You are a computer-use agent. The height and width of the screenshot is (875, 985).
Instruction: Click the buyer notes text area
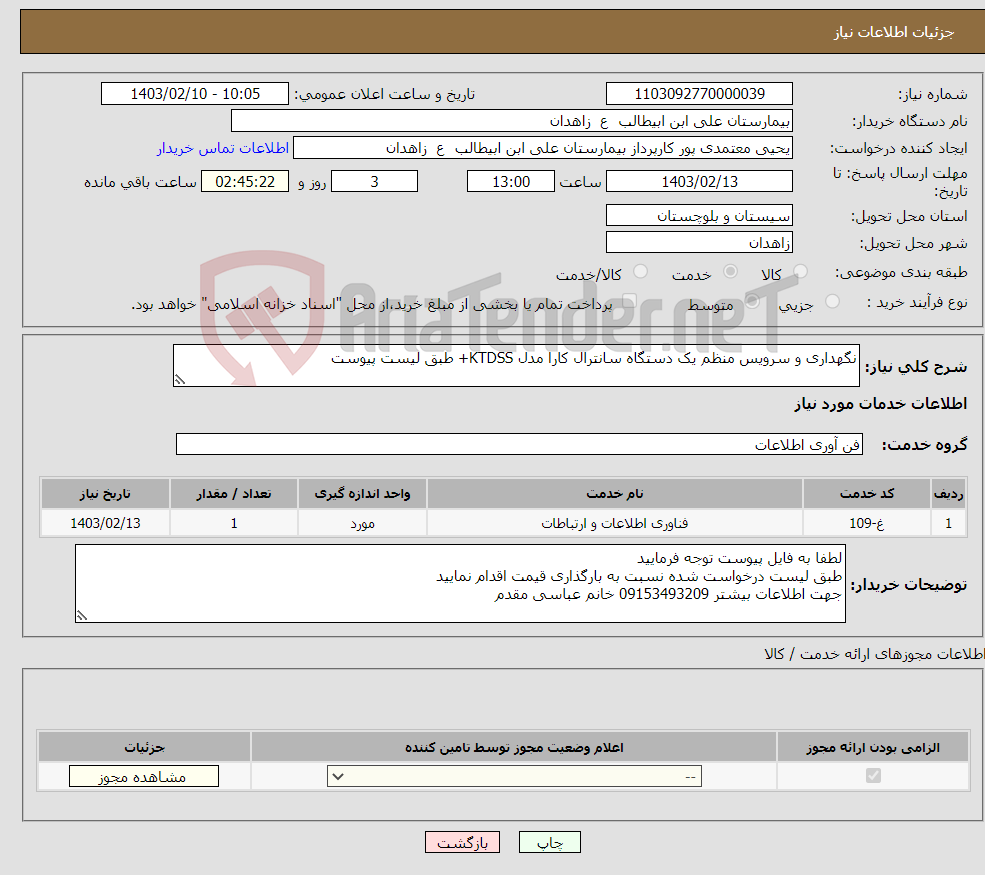pyautogui.click(x=460, y=584)
